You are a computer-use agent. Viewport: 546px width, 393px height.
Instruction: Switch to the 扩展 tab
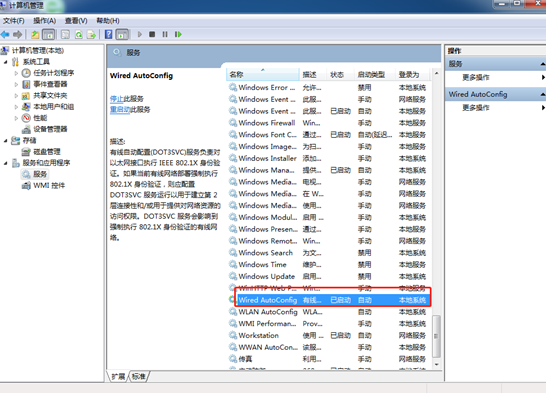click(118, 376)
